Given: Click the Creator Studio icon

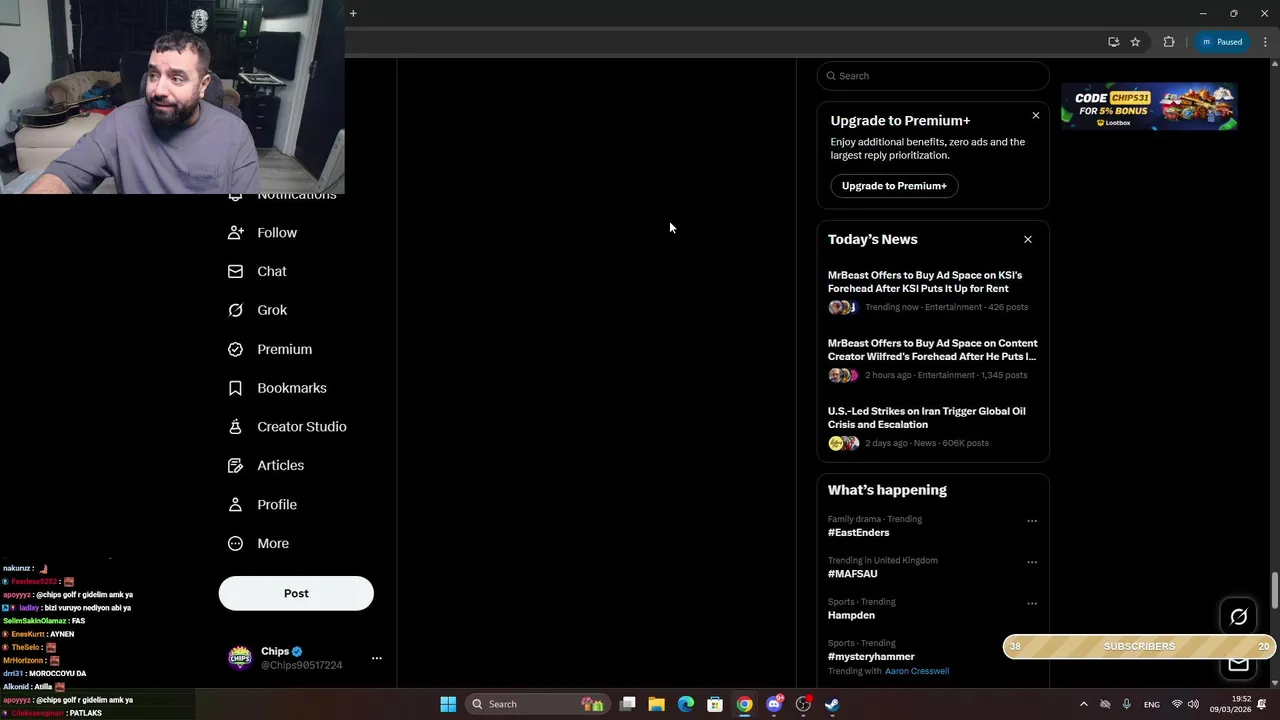Looking at the screenshot, I should (x=235, y=427).
